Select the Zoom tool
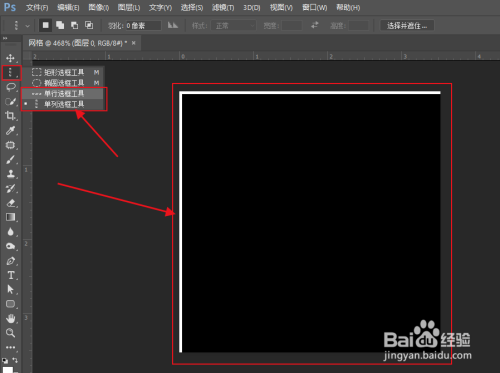Image resolution: width=500 pixels, height=373 pixels. coord(10,333)
